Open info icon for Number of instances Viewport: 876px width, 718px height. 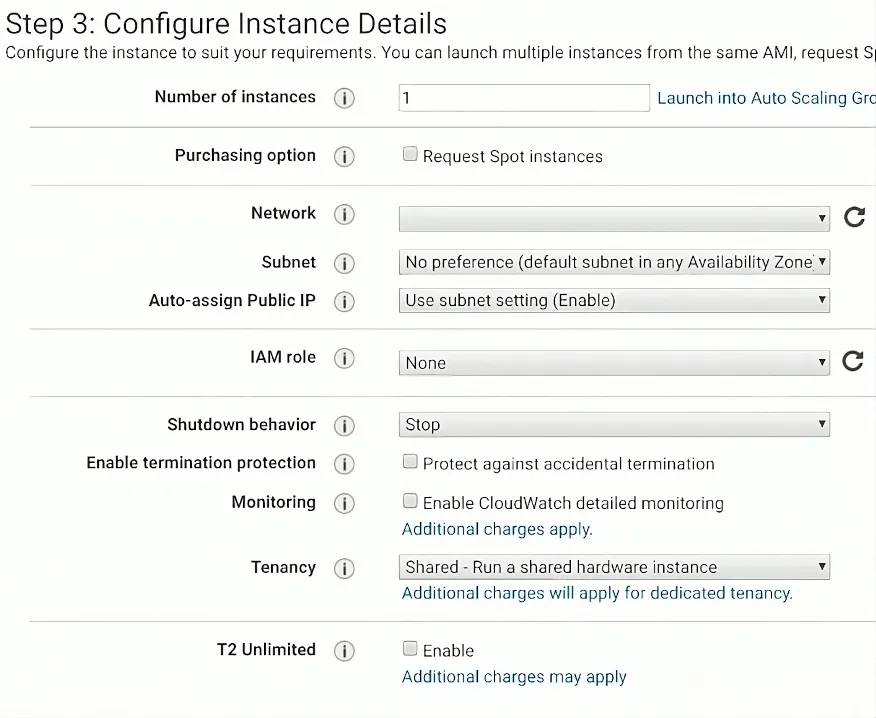344,98
